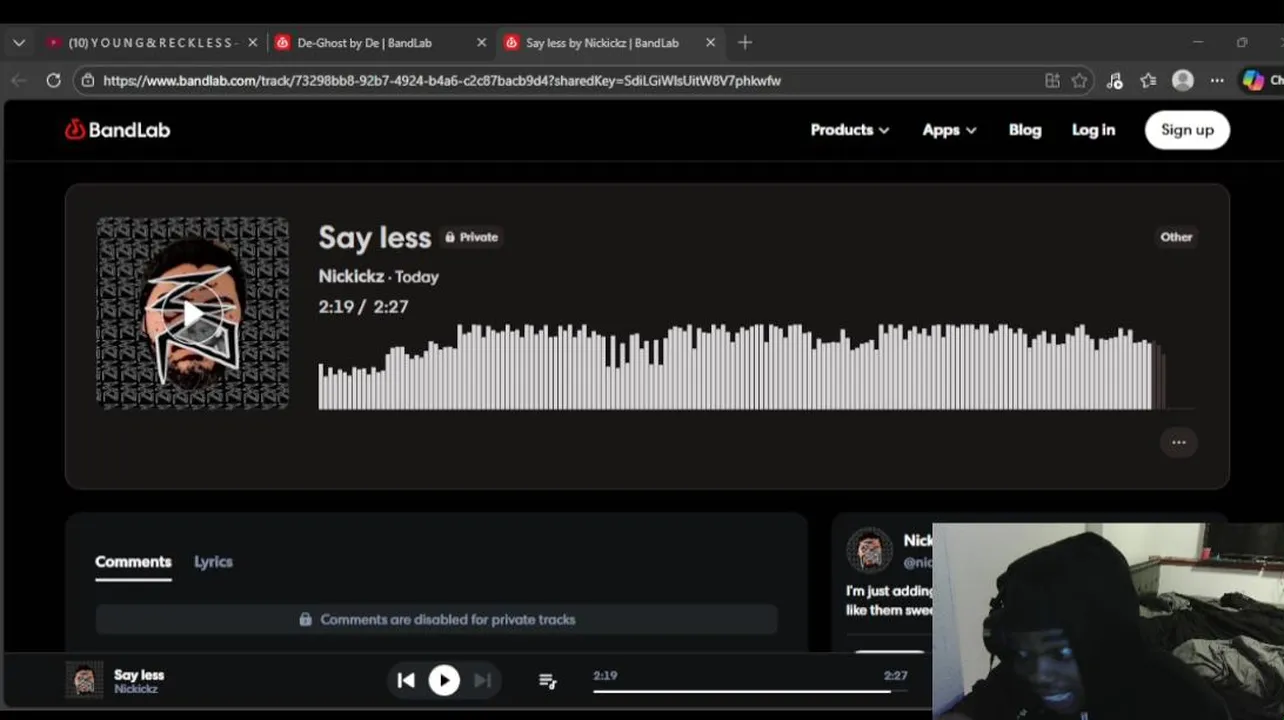Click the site info lock icon
This screenshot has width=1284, height=720.
(x=88, y=80)
